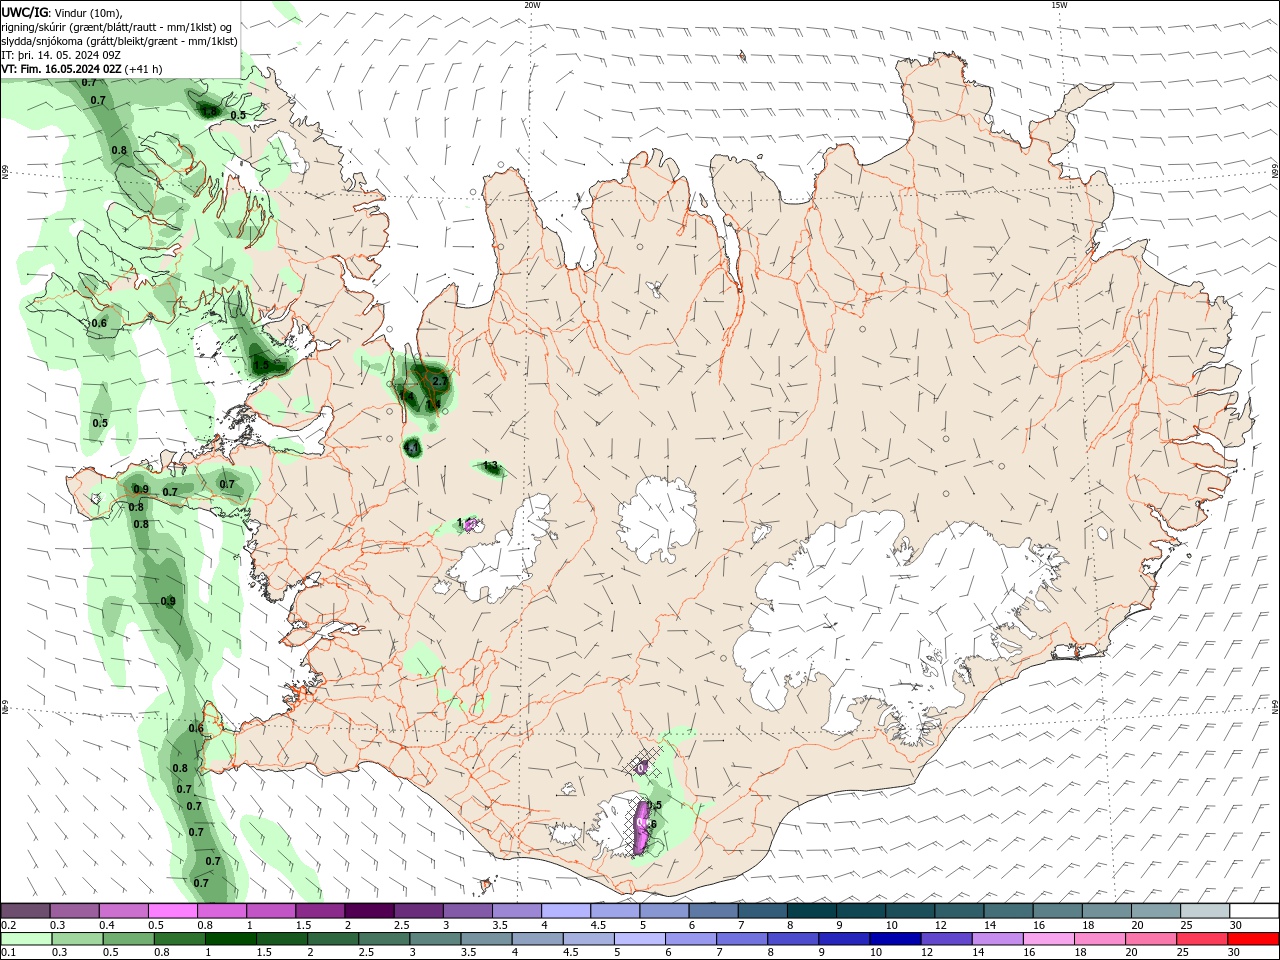Click bright red rain swatch above 30
The width and height of the screenshot is (1280, 960).
coord(1252,939)
